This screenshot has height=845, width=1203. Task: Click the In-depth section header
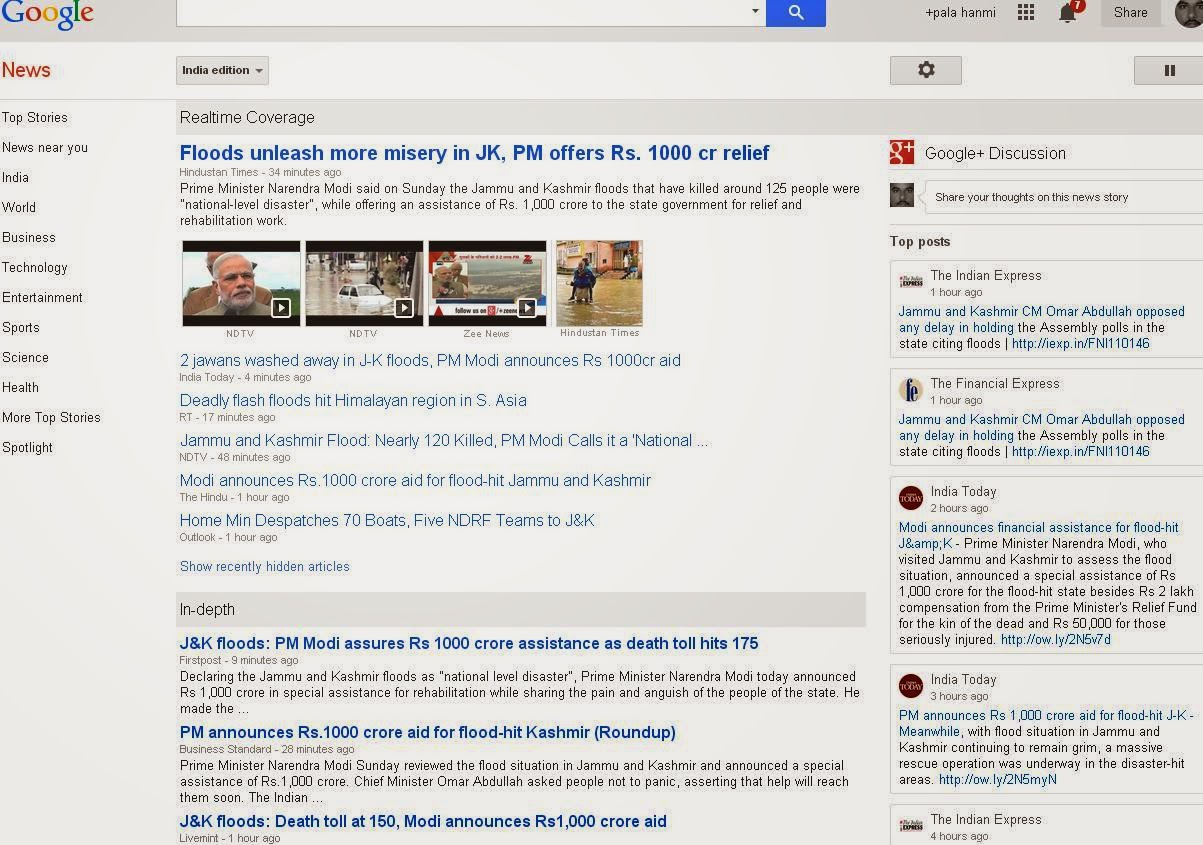pos(207,609)
